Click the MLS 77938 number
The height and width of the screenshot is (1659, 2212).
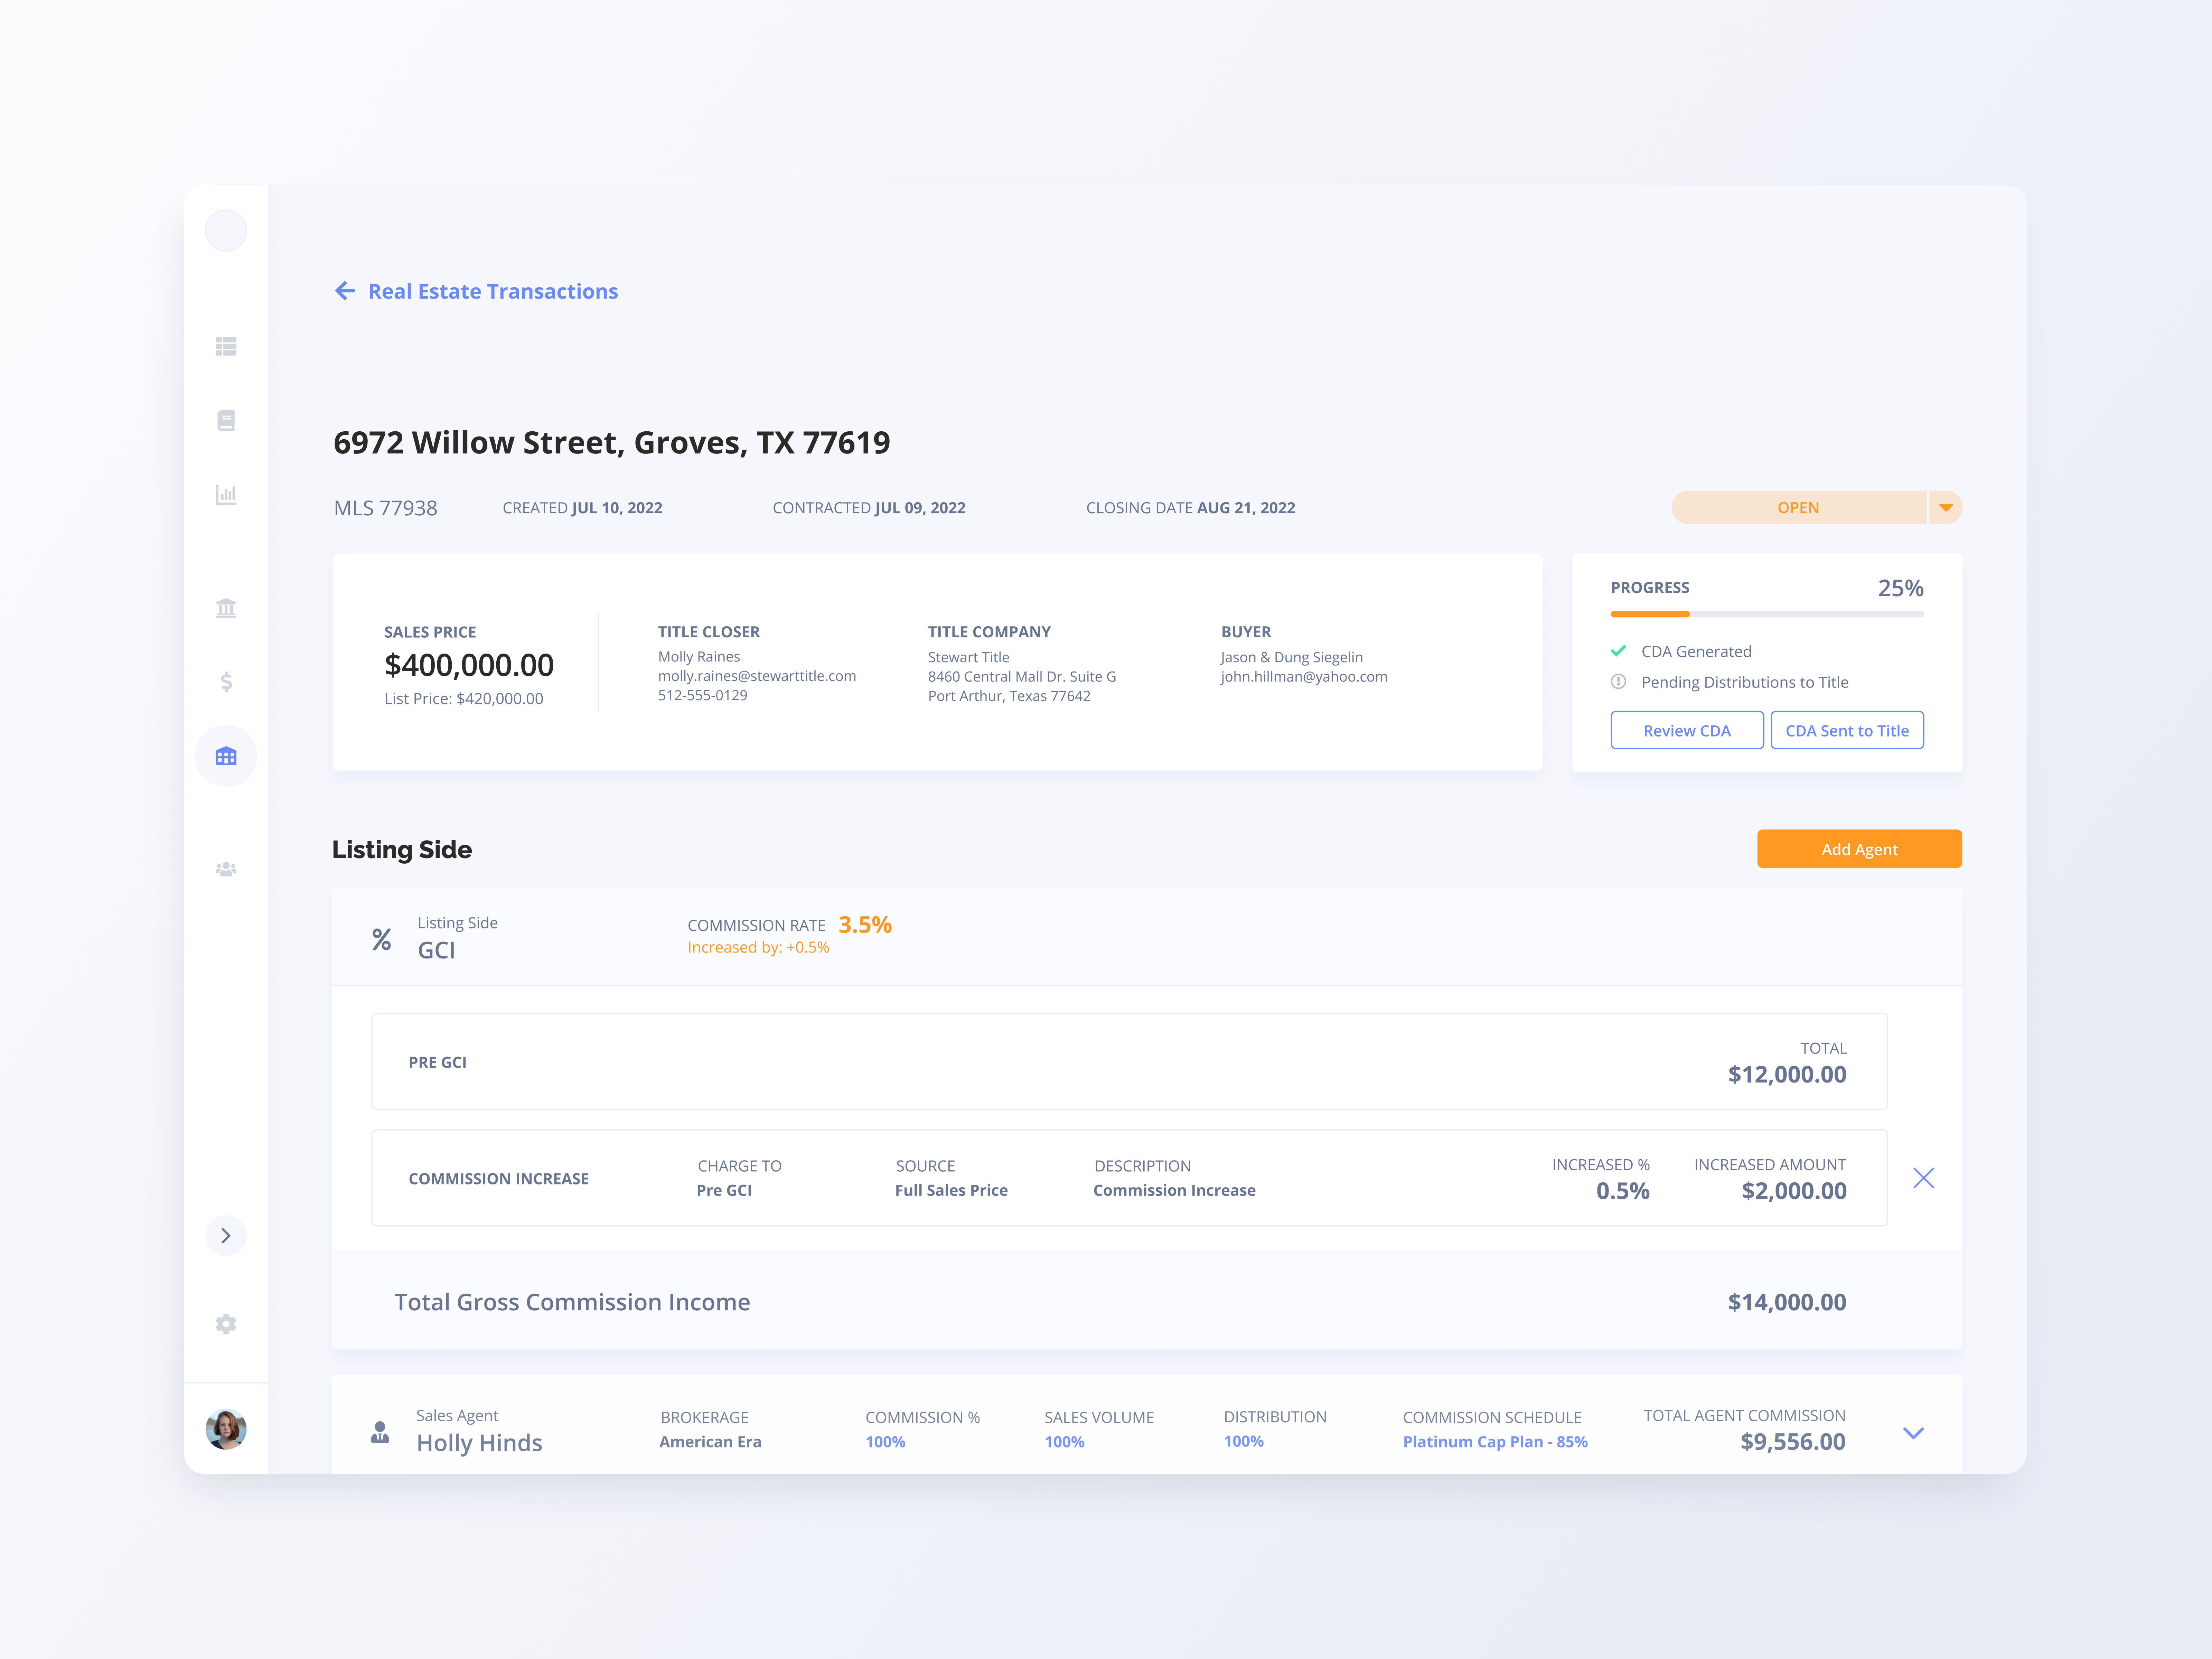coord(386,508)
